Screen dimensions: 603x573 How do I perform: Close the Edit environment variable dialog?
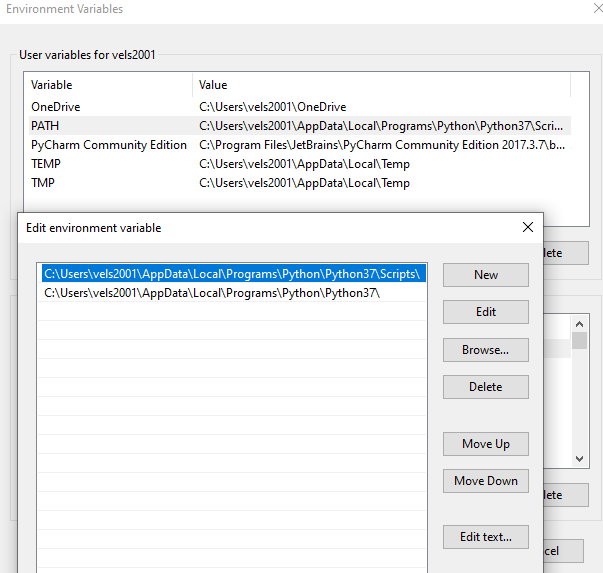[x=528, y=228]
